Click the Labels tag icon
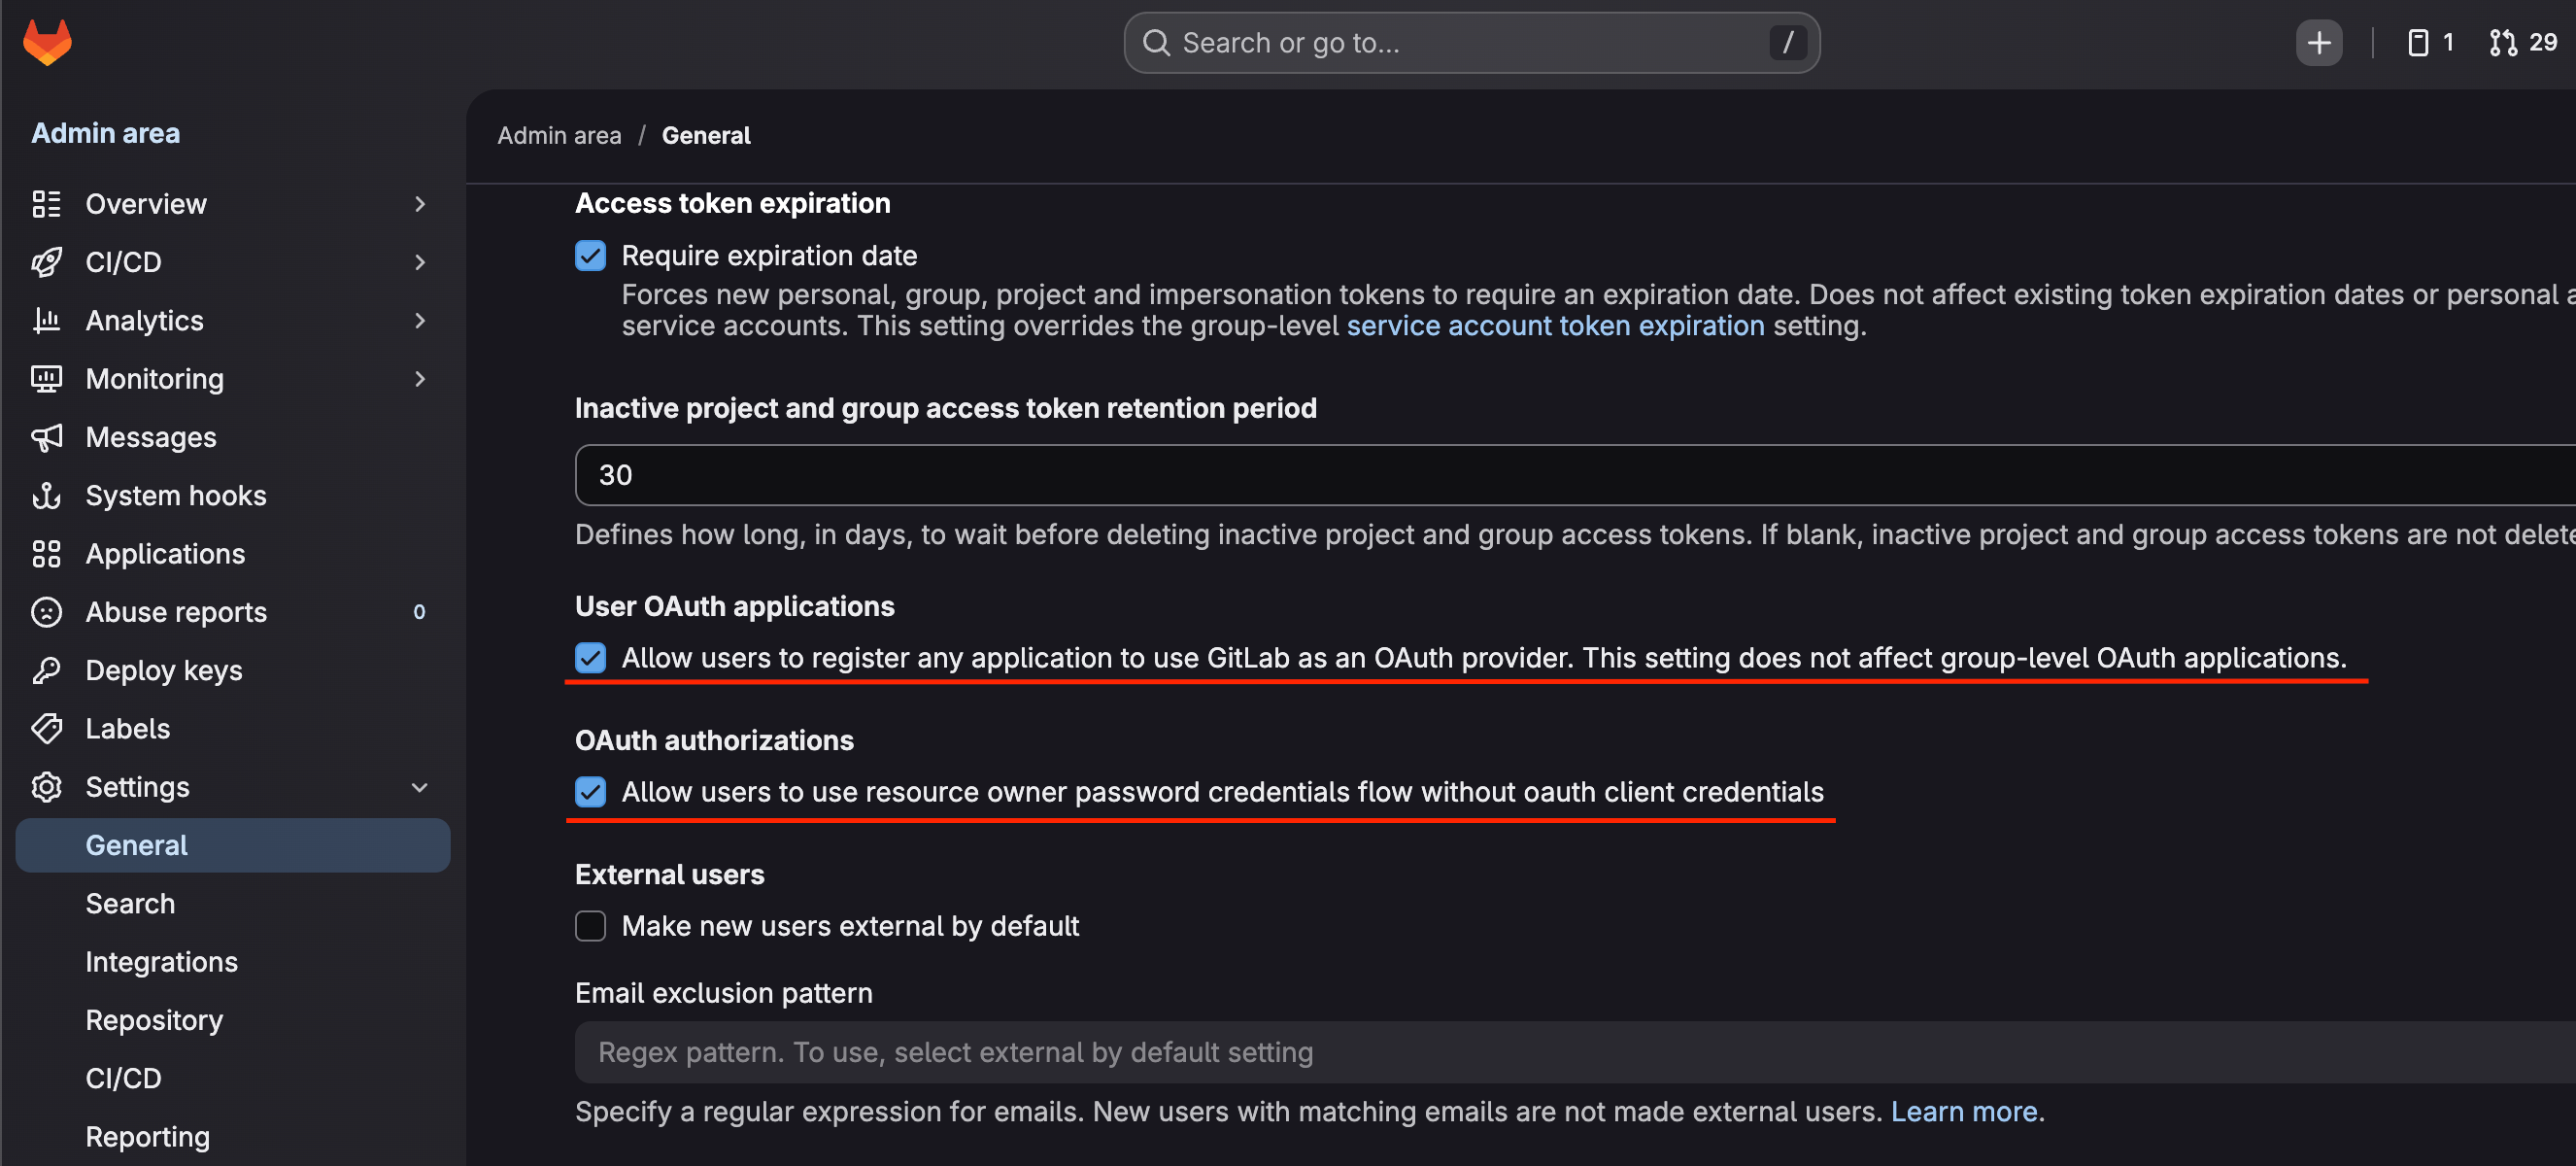 coord(46,728)
